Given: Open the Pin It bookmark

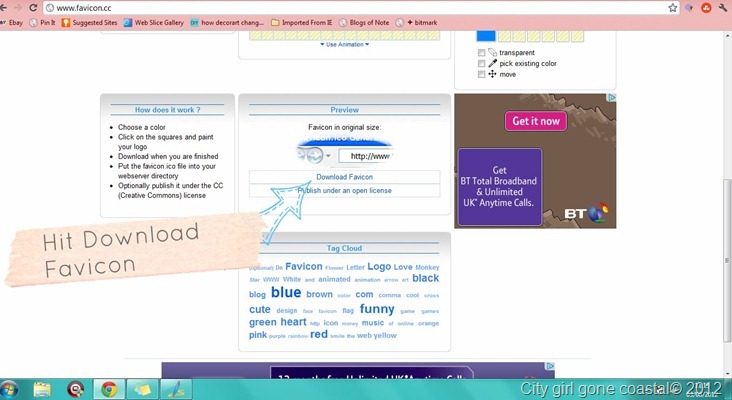Looking at the screenshot, I should click(42, 22).
